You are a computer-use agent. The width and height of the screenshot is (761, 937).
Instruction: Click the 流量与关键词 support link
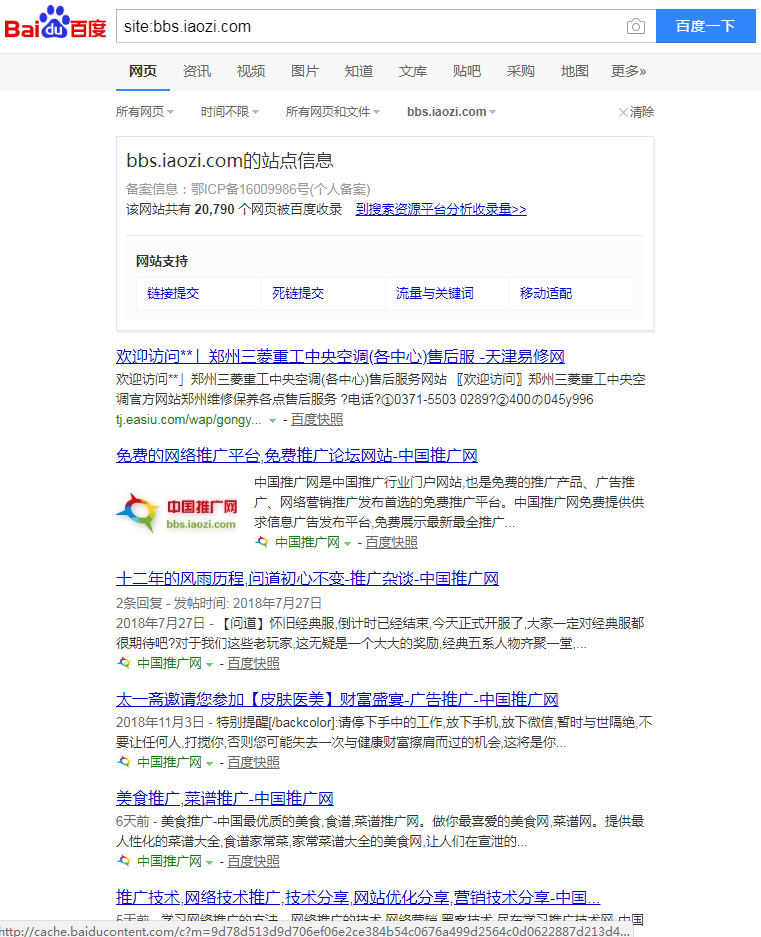point(435,293)
